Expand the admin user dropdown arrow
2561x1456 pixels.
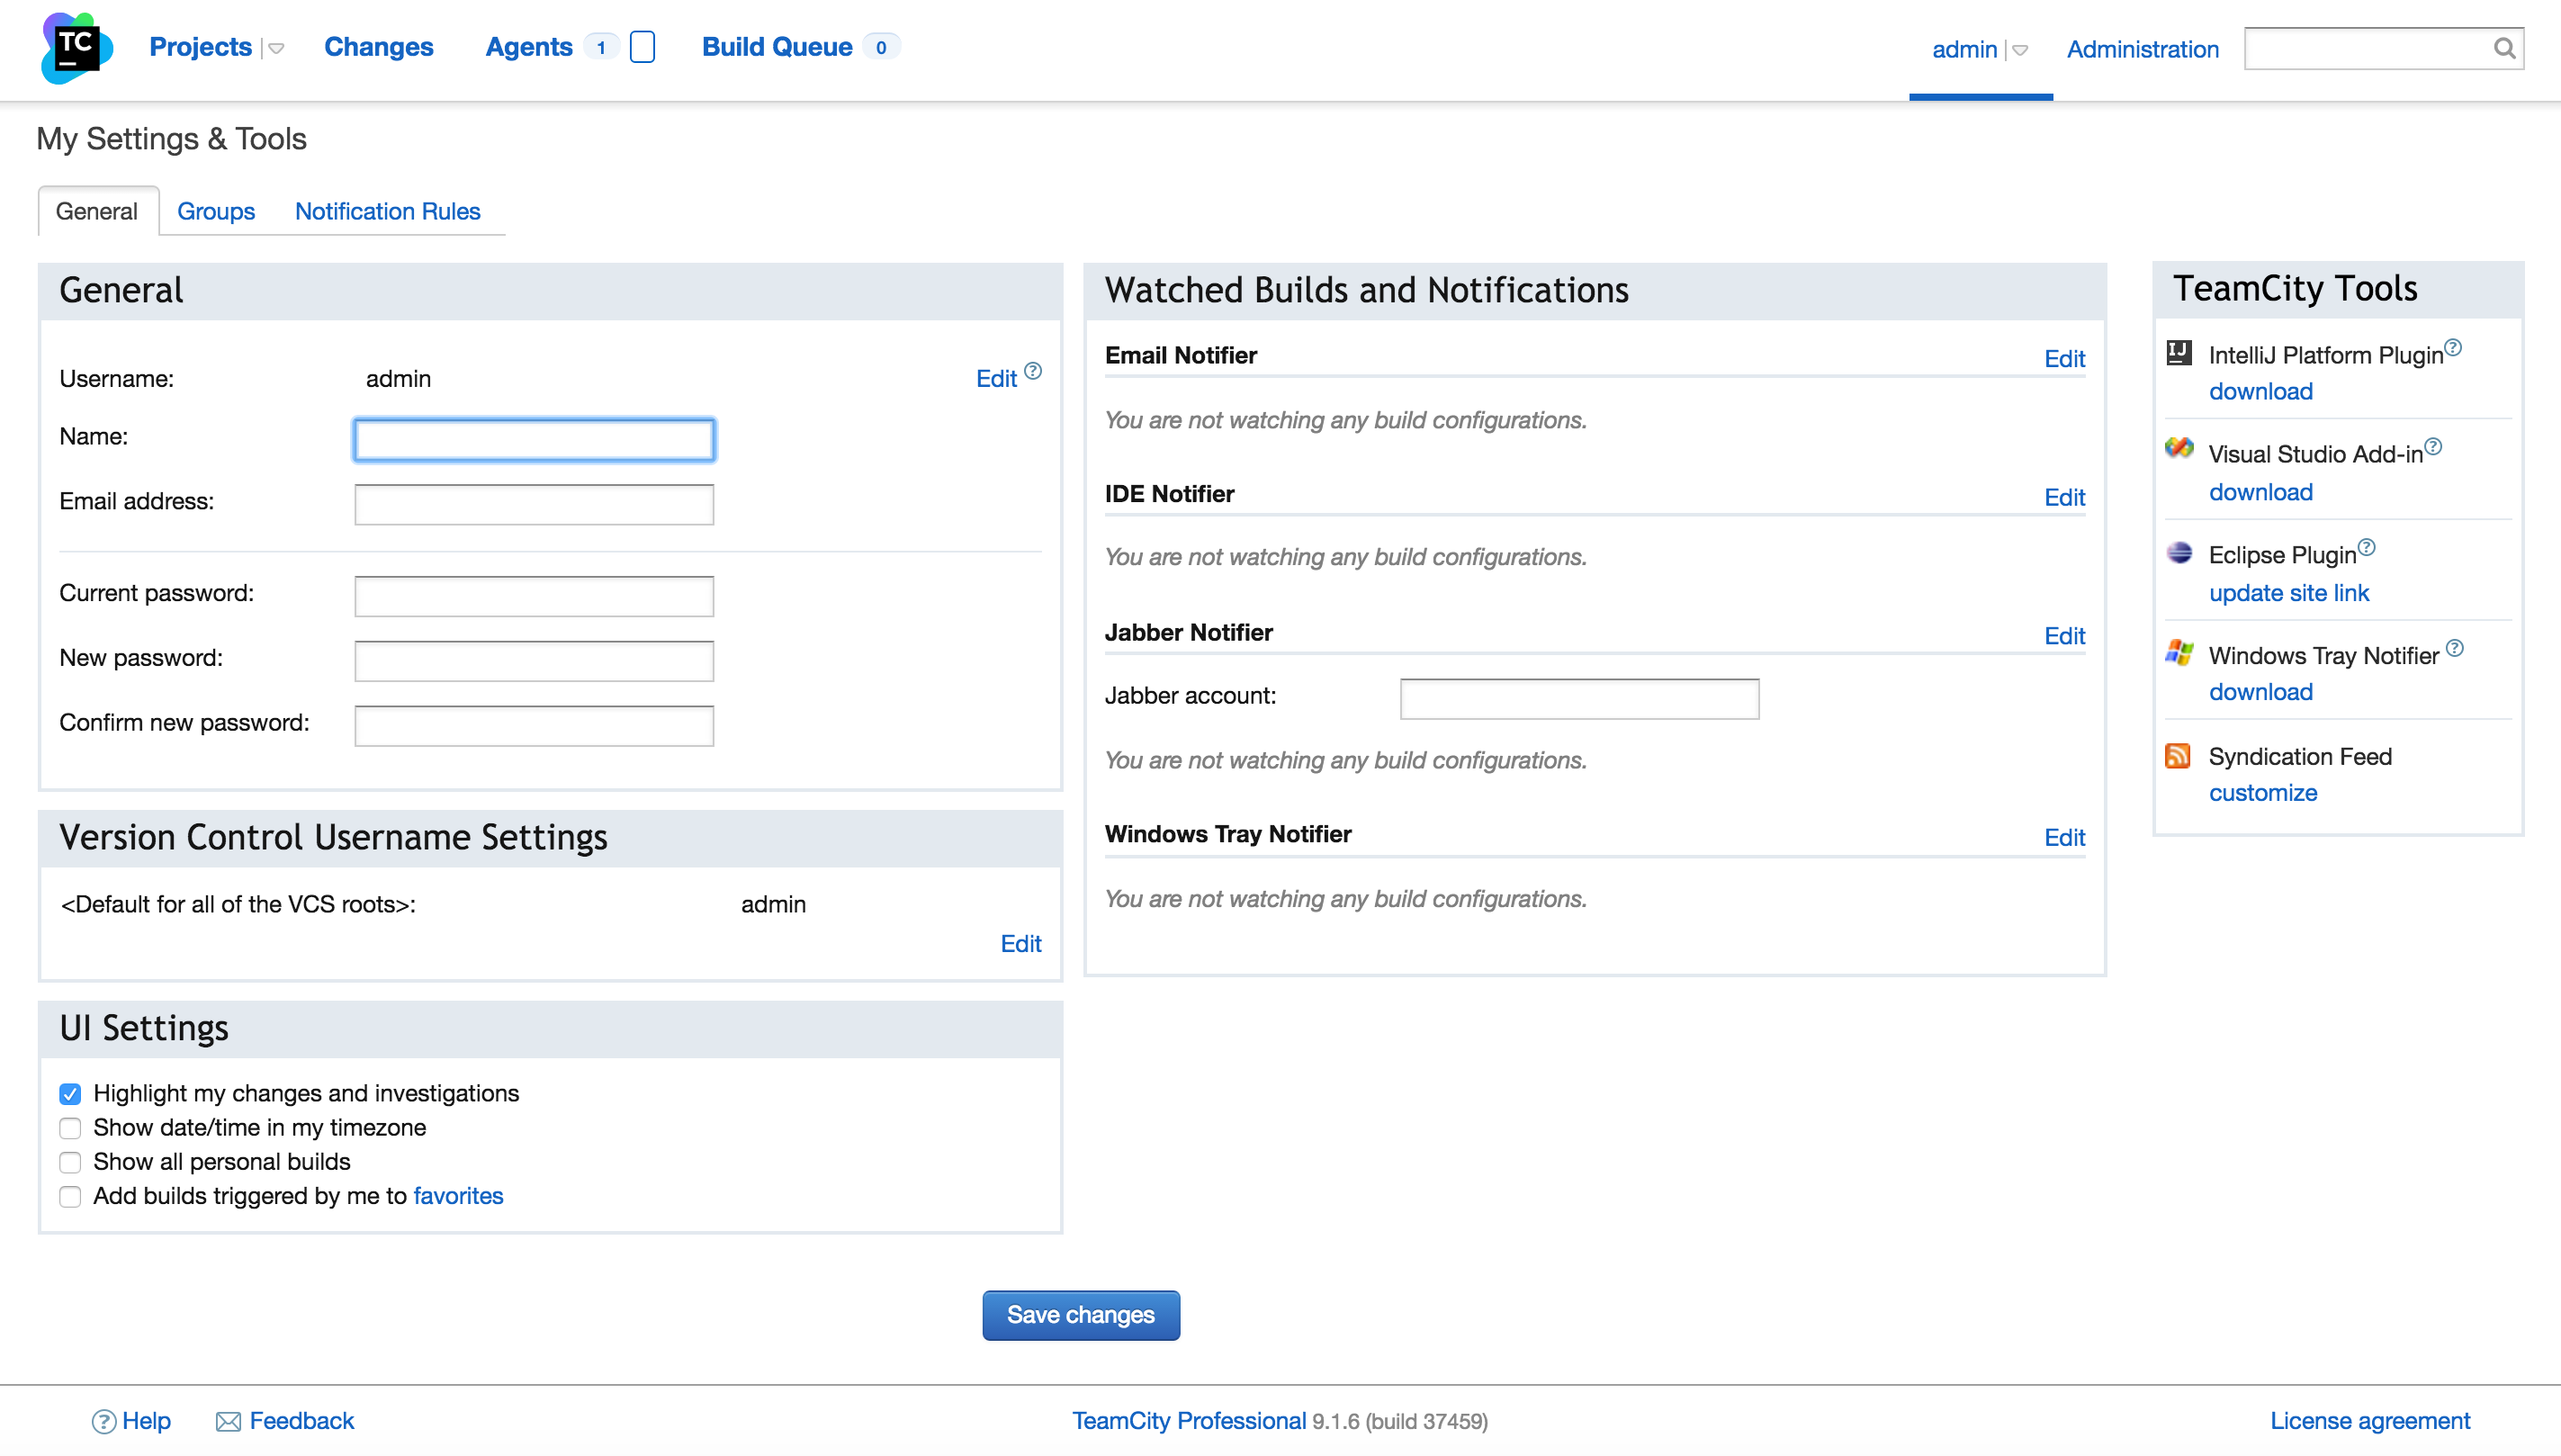[2020, 50]
